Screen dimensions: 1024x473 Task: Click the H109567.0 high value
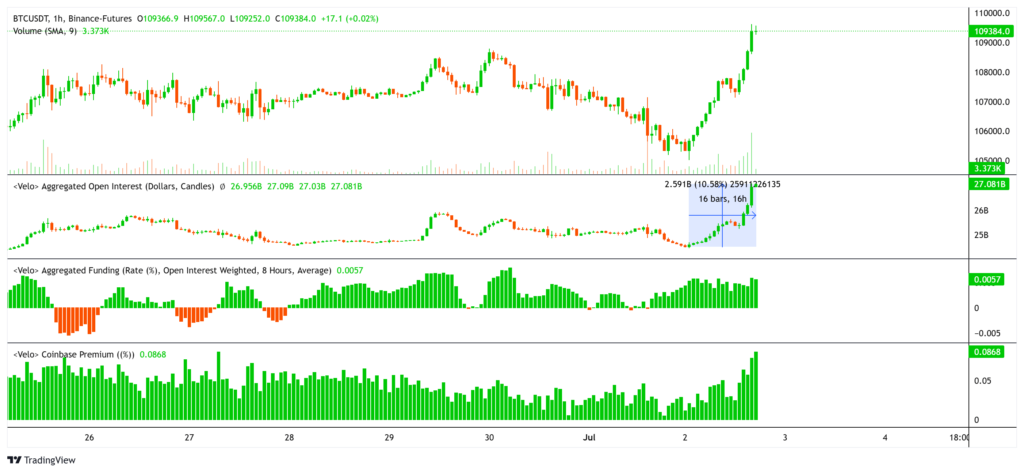206,19
